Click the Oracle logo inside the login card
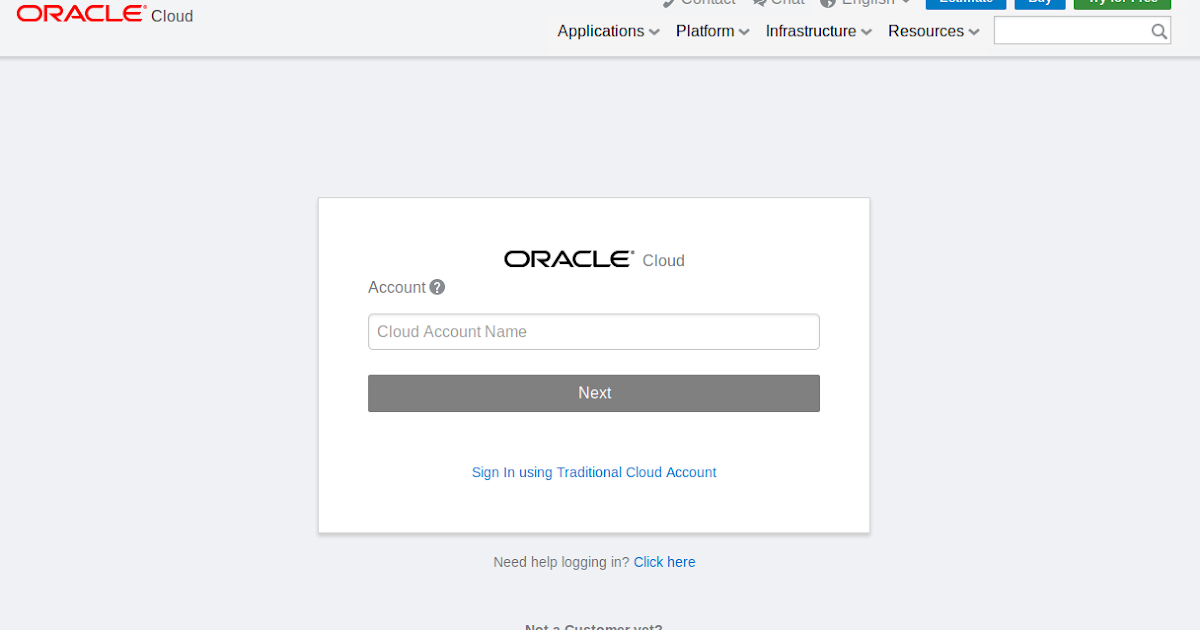Screen dimensions: 1200x630 [568, 258]
